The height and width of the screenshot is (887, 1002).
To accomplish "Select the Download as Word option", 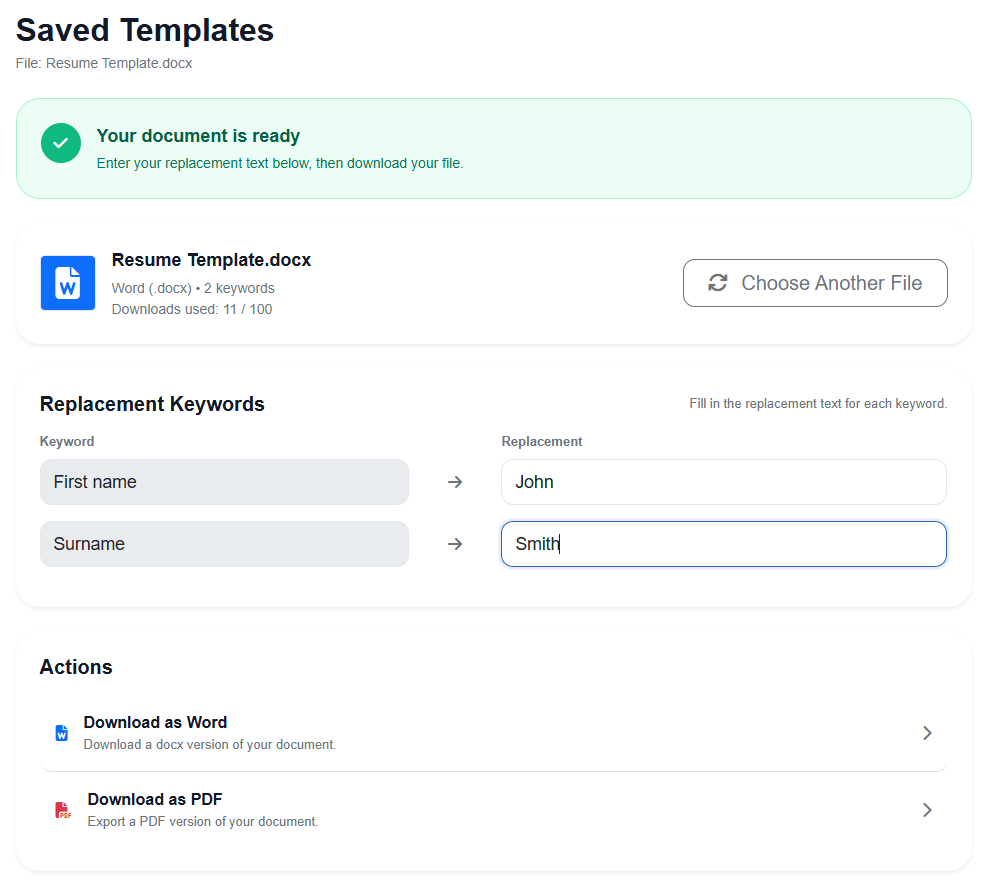I will pos(155,722).
